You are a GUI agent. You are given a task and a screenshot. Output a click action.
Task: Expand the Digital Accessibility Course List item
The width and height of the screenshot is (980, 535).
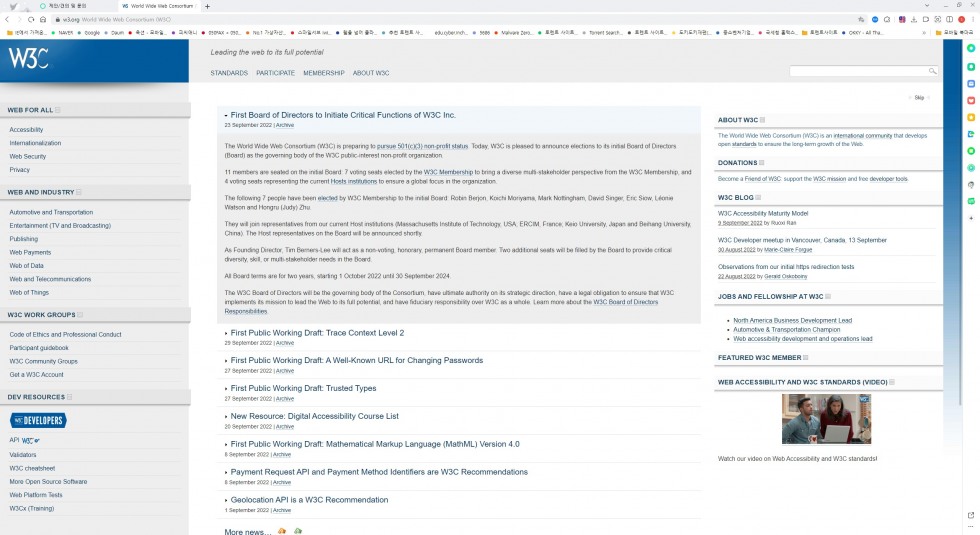(x=226, y=416)
